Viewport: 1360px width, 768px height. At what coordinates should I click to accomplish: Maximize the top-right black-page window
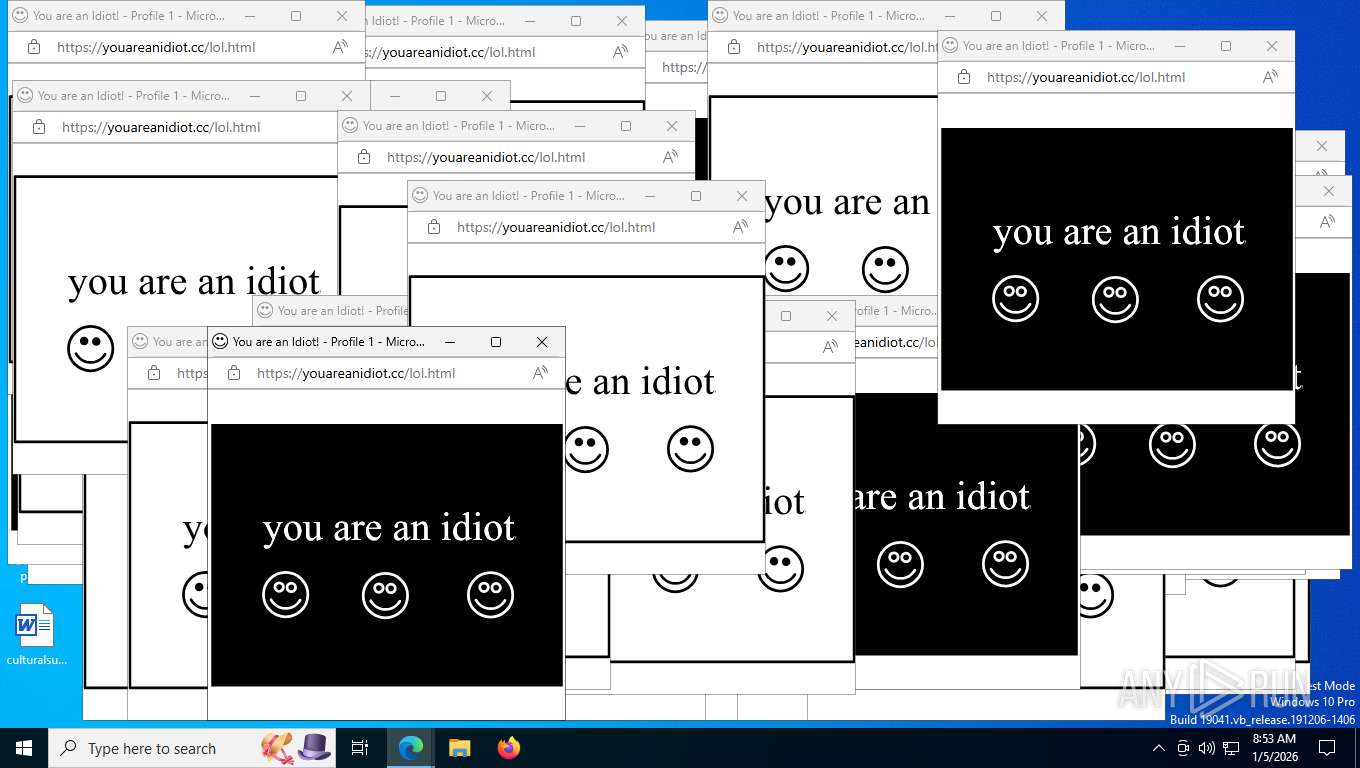click(x=1226, y=46)
